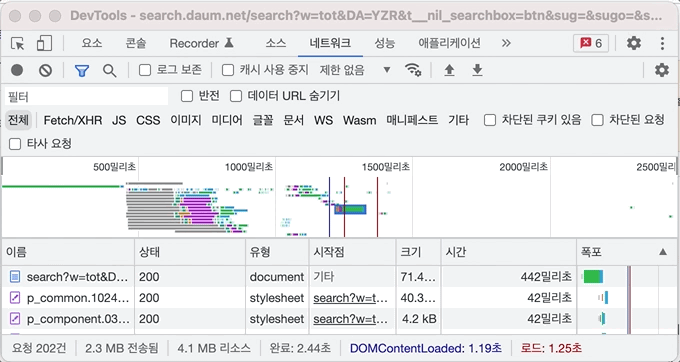The image size is (680, 362).
Task: Check the 차단된 쿠키 있음 checkbox
Action: pos(490,120)
